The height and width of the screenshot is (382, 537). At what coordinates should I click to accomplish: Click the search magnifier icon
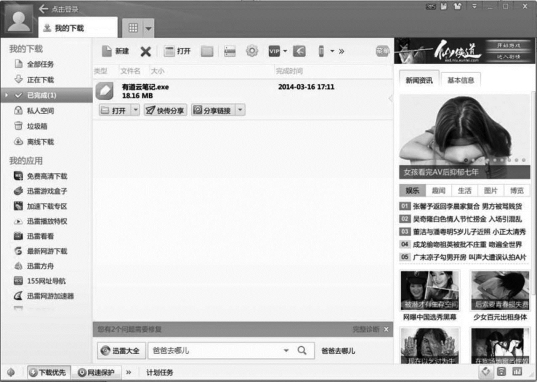pos(302,350)
